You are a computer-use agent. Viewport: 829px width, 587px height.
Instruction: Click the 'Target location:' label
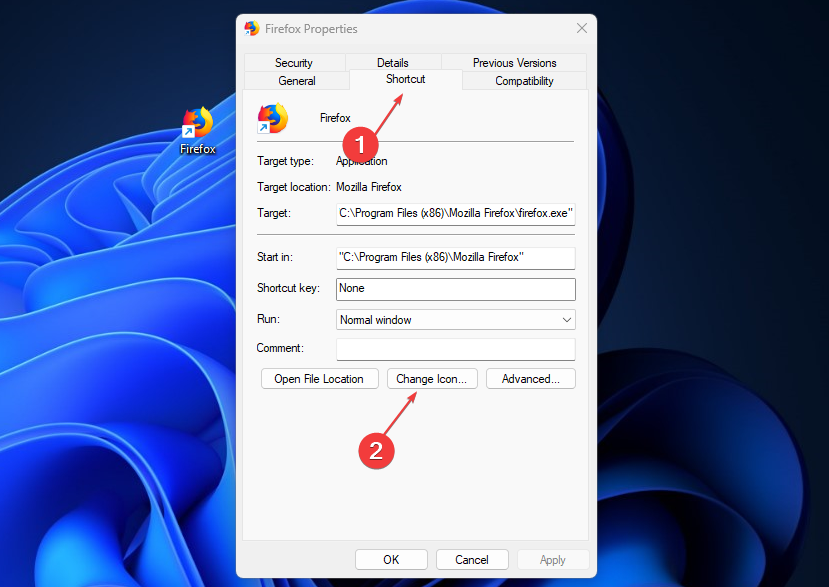point(293,187)
